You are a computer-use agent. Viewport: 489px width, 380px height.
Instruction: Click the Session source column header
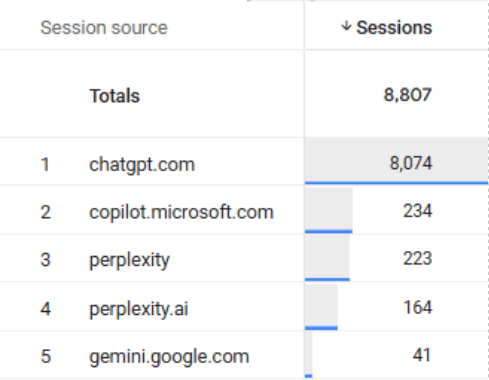104,27
